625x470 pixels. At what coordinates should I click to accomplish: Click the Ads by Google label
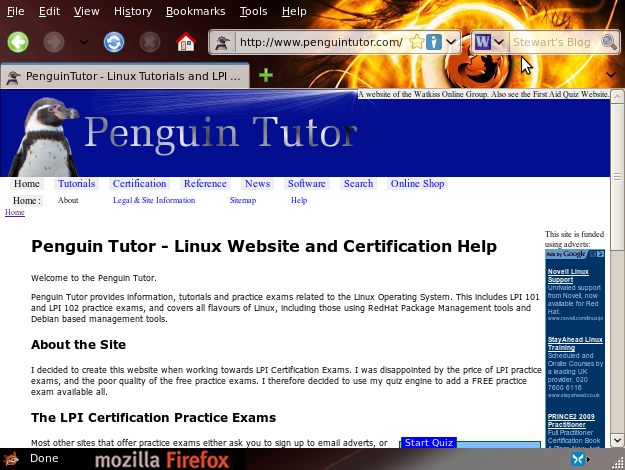click(566, 254)
